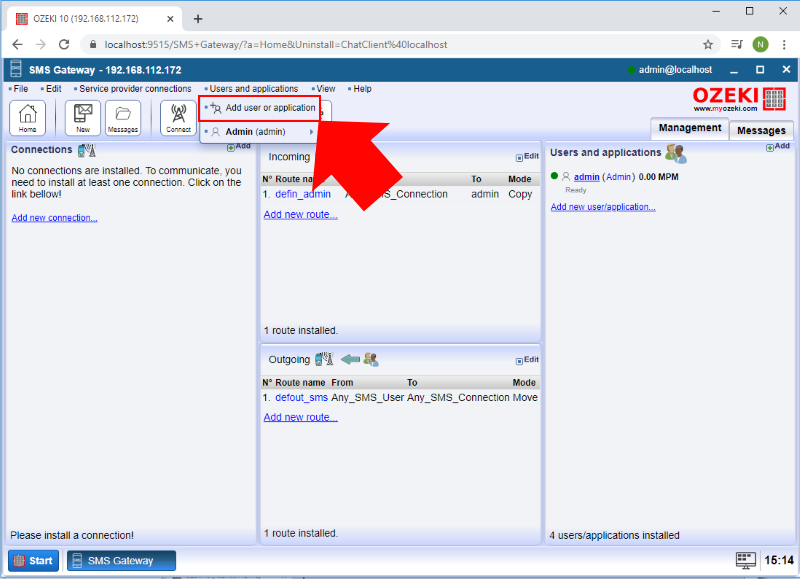Reload the browser page
The image size is (800, 579).
click(64, 44)
